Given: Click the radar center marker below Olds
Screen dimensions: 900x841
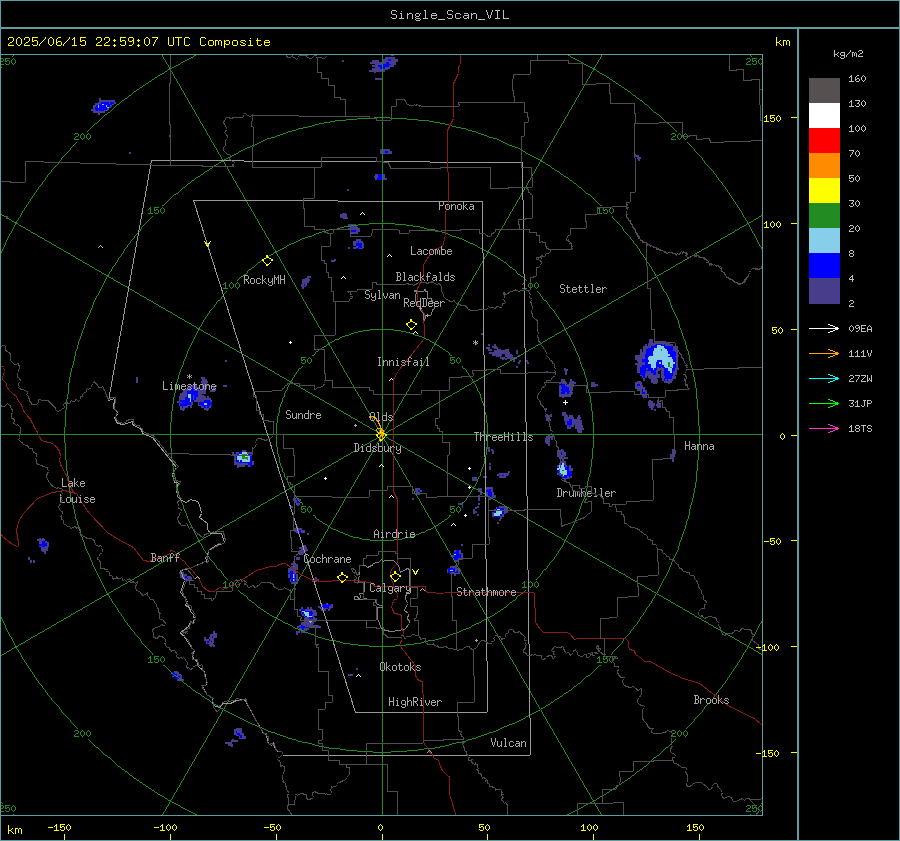Looking at the screenshot, I should 381,434.
